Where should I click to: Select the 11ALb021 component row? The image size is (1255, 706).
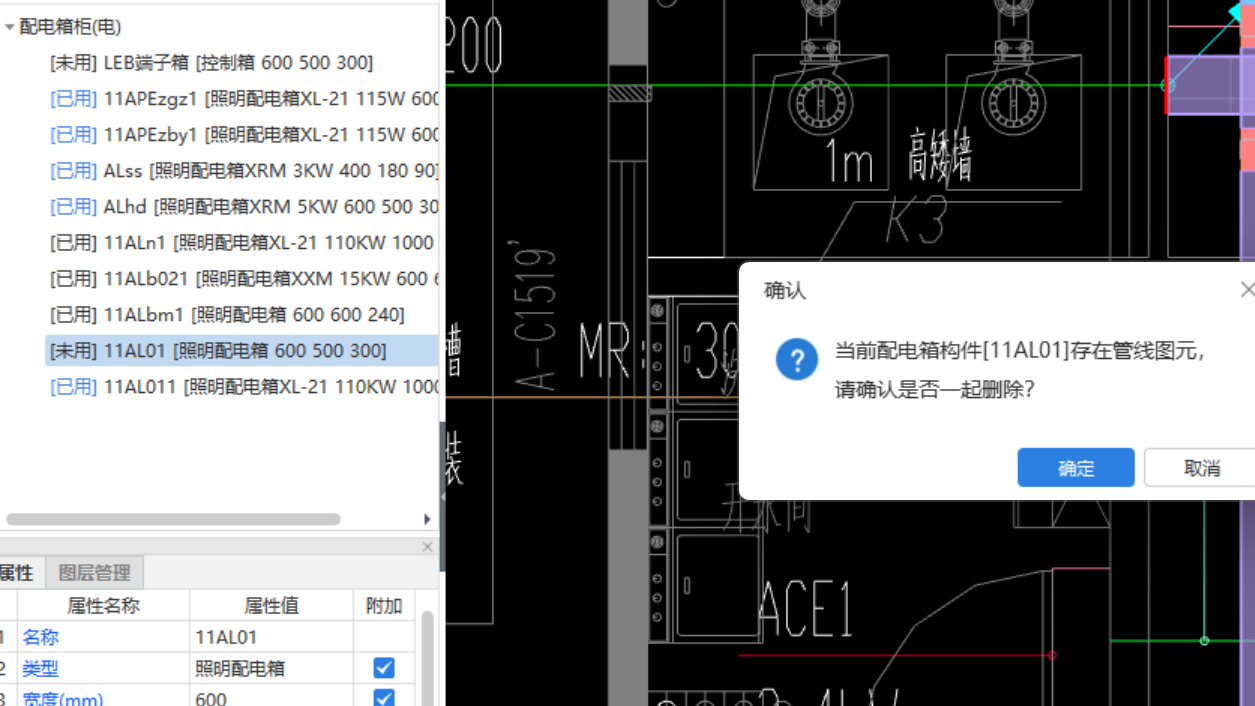242,279
